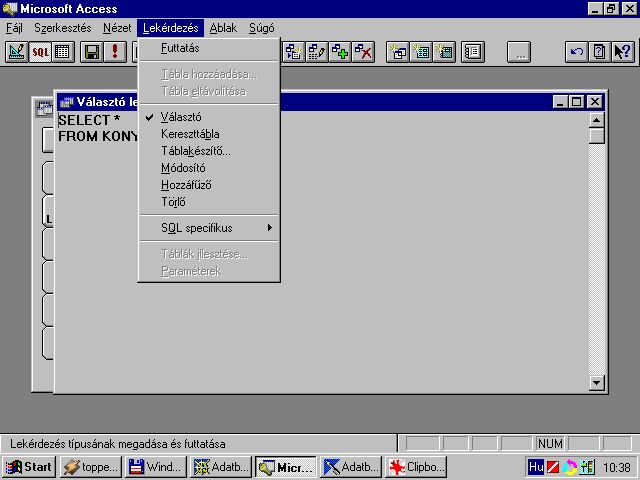The height and width of the screenshot is (480, 640).
Task: Click the SELECT * line in SQL text
Action: (89, 120)
